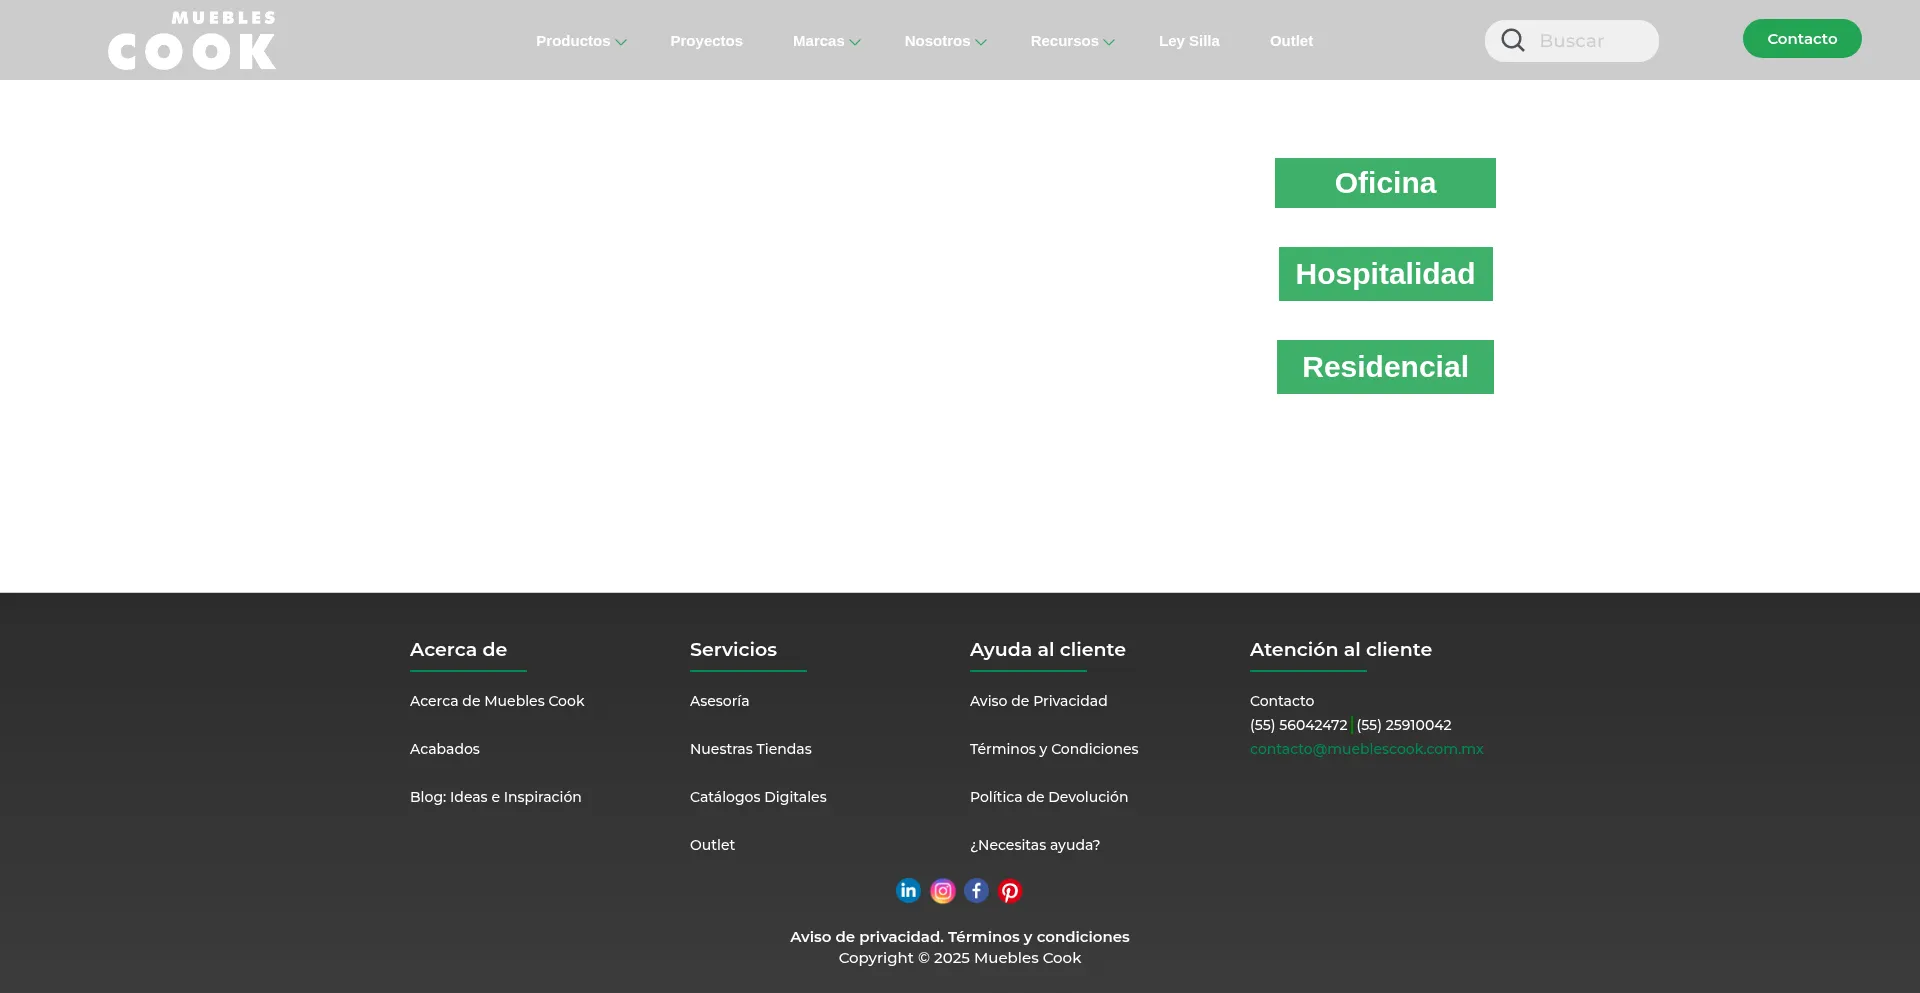Expand the Nosotros dropdown menu

(x=944, y=41)
